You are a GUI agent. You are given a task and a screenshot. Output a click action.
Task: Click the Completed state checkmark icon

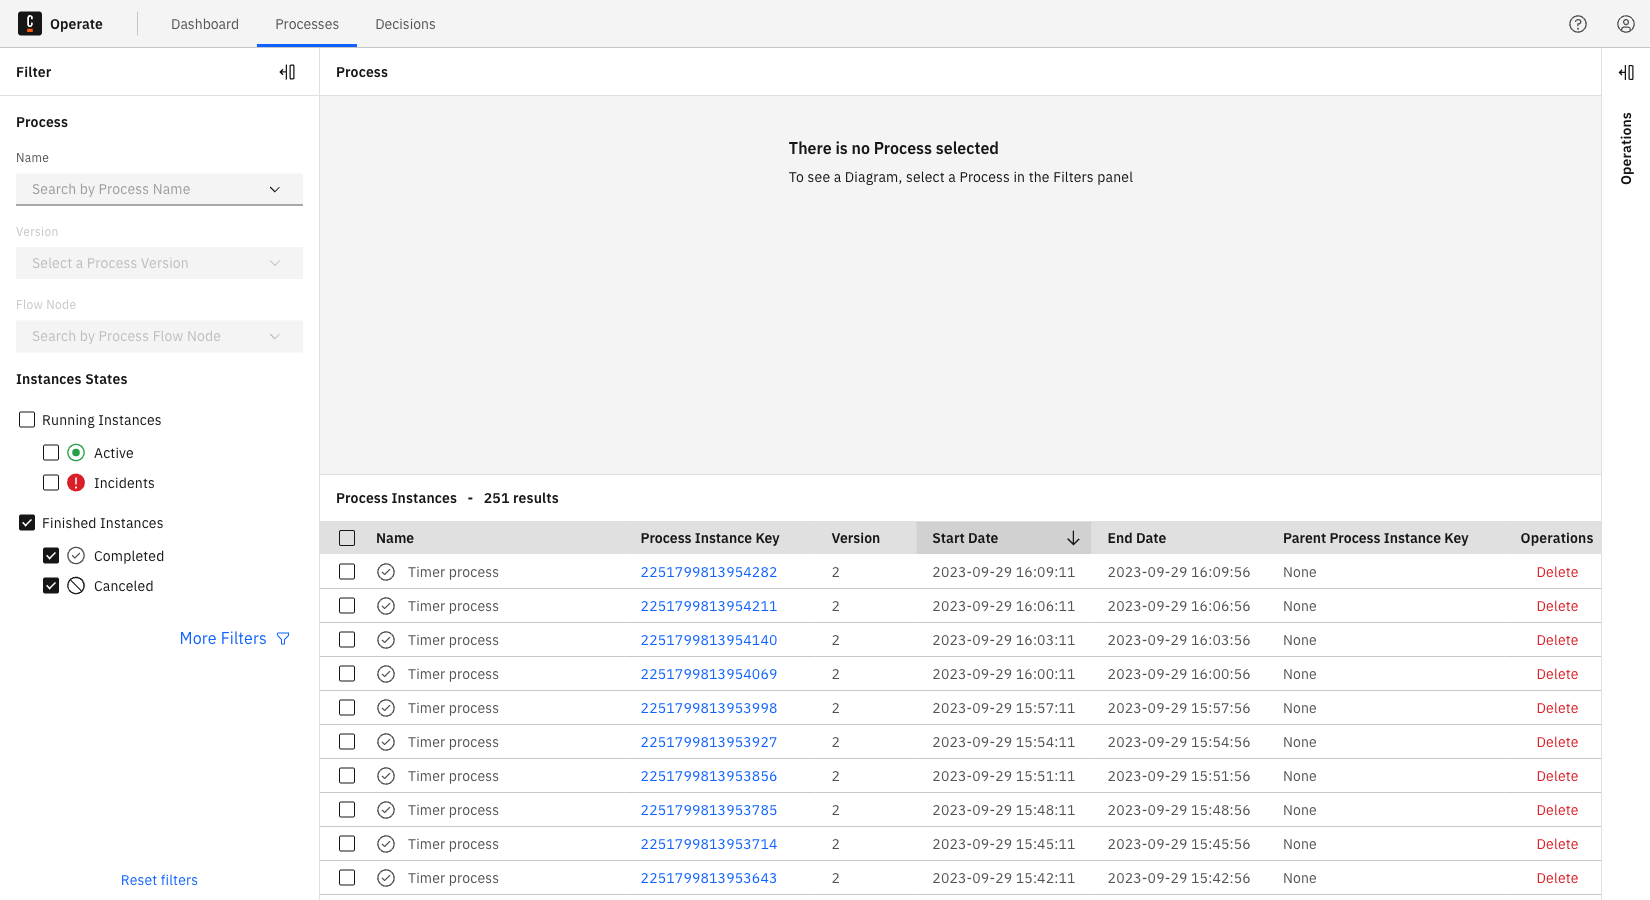[76, 556]
